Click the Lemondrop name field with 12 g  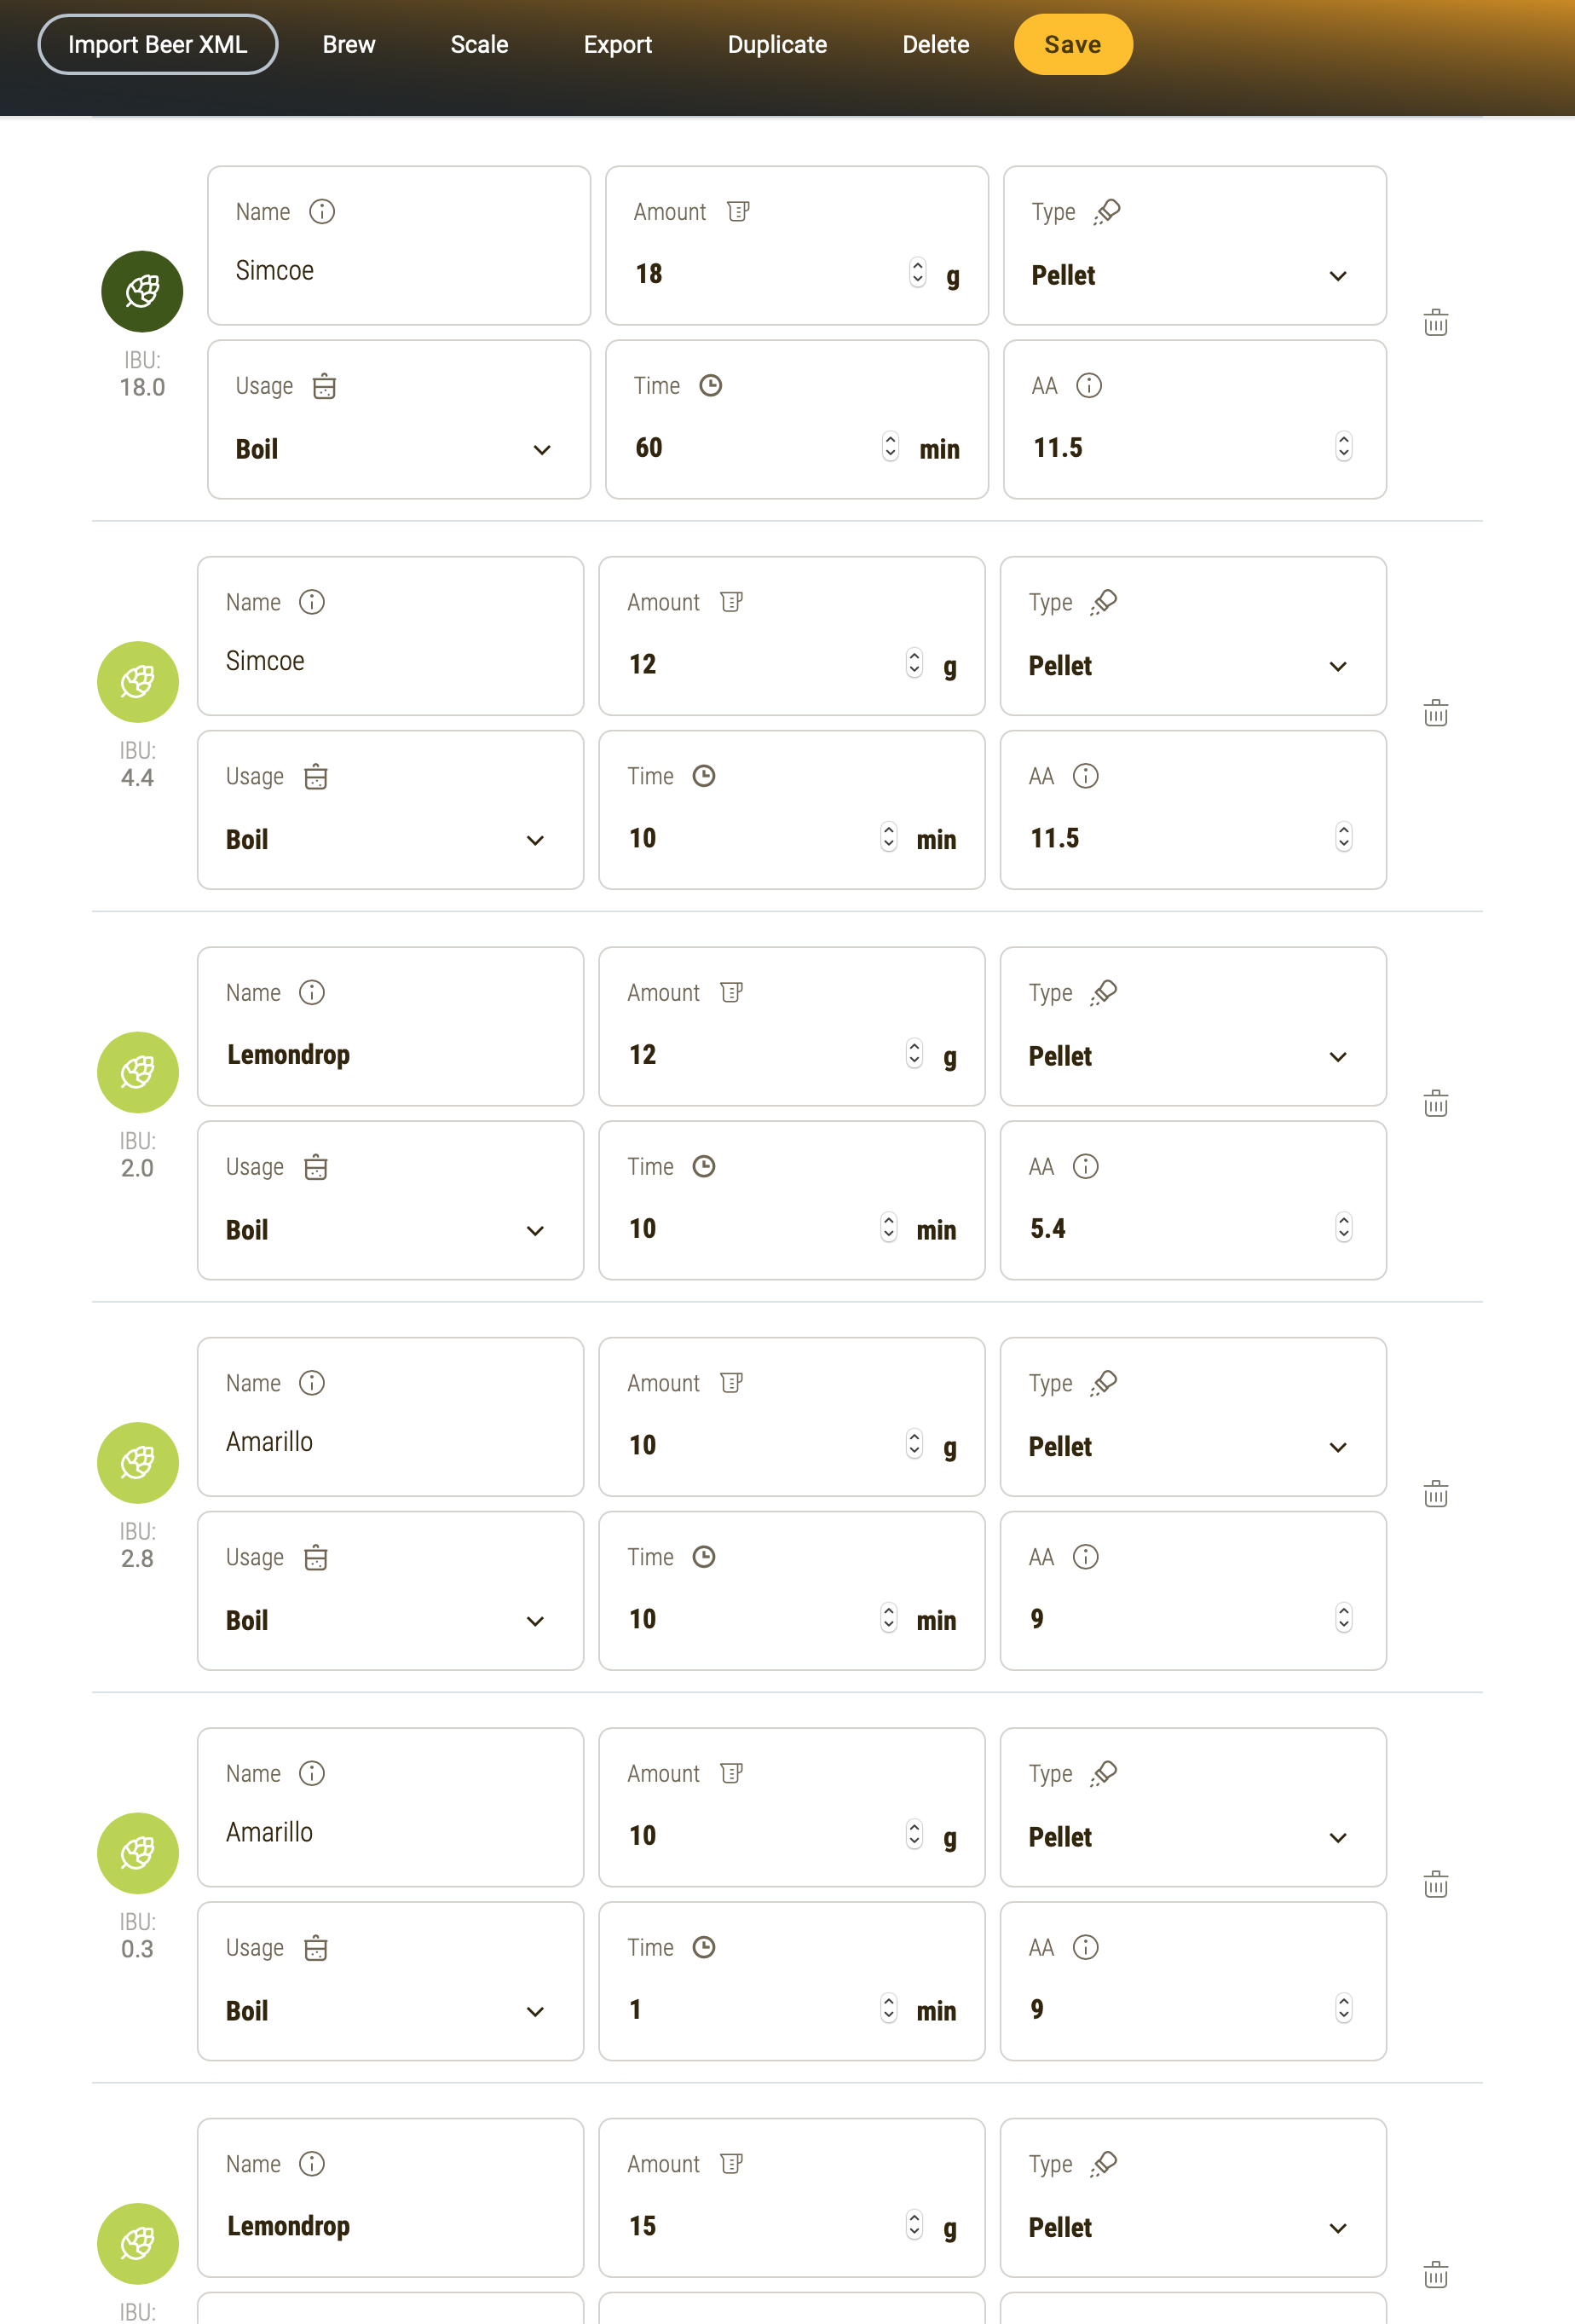(390, 1055)
